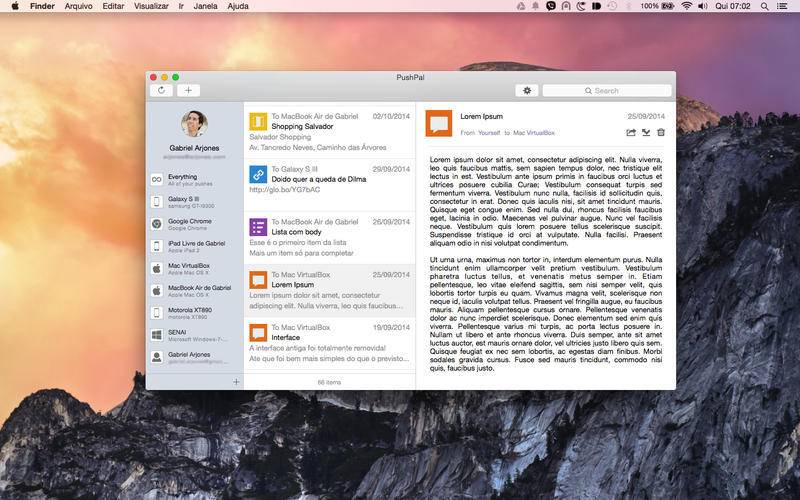Select the Doido quer a queda de Dilma push
Image resolution: width=800 pixels, height=500 pixels.
(330, 184)
